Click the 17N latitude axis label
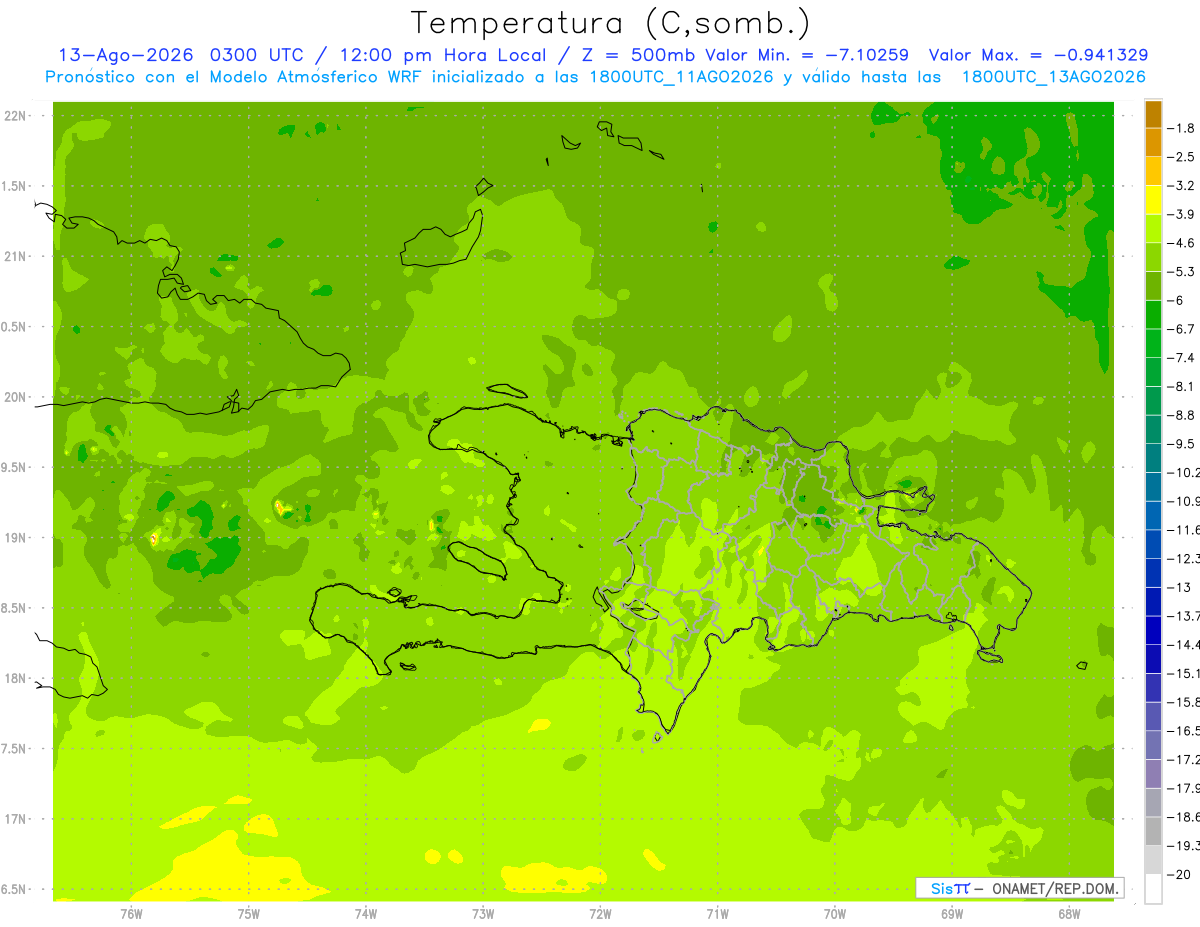The height and width of the screenshot is (927, 1200). tap(16, 820)
